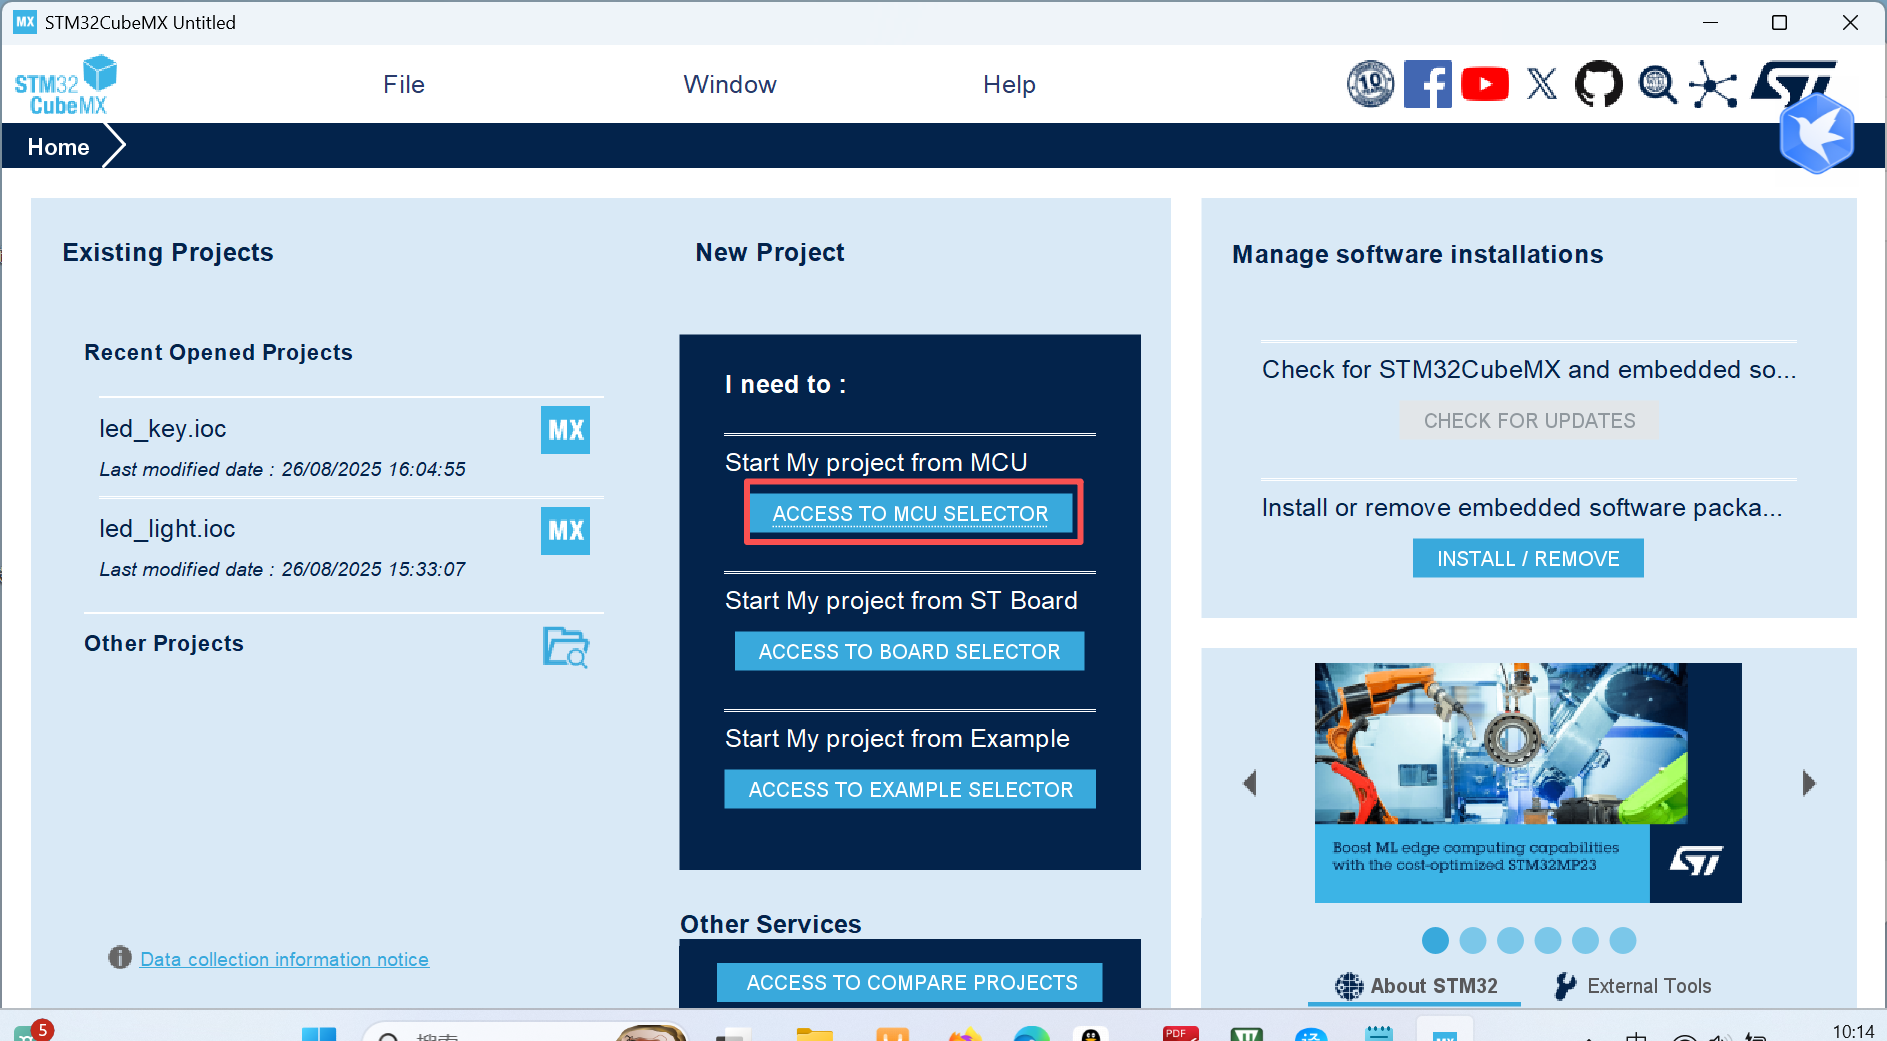This screenshot has width=1887, height=1041.
Task: Click ACCESS TO BOARD SELECTOR button
Action: click(x=909, y=651)
